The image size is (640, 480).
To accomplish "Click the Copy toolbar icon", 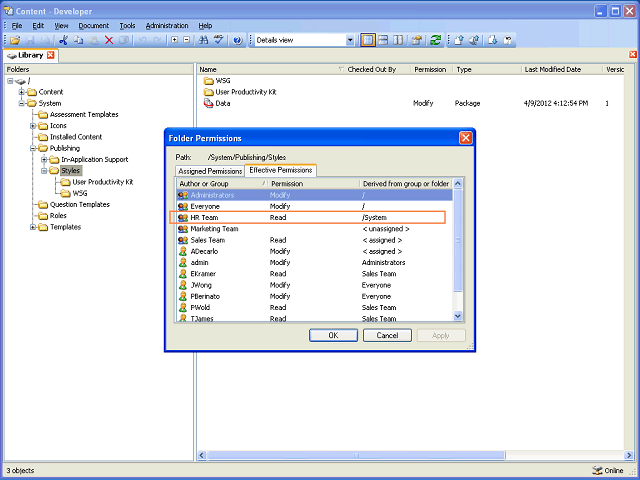I will (x=78, y=40).
